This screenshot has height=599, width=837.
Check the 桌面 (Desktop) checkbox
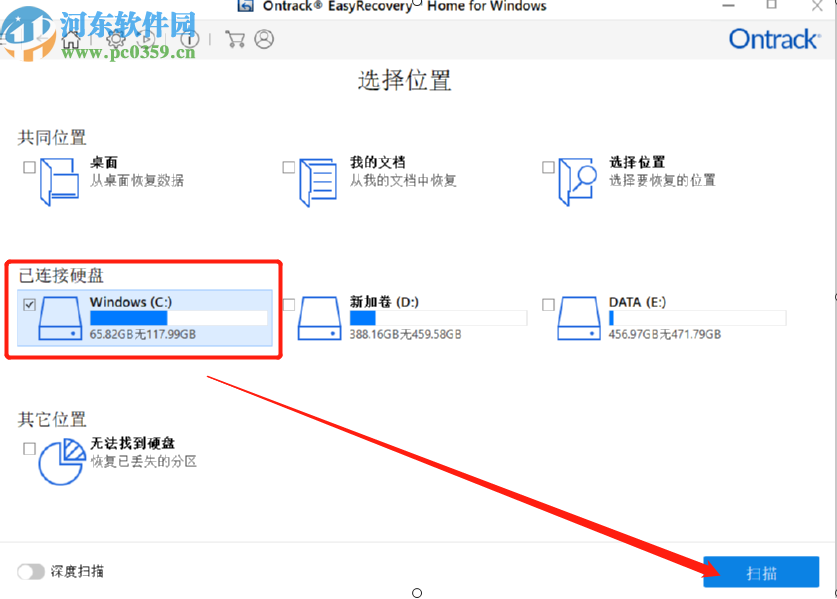pyautogui.click(x=29, y=167)
